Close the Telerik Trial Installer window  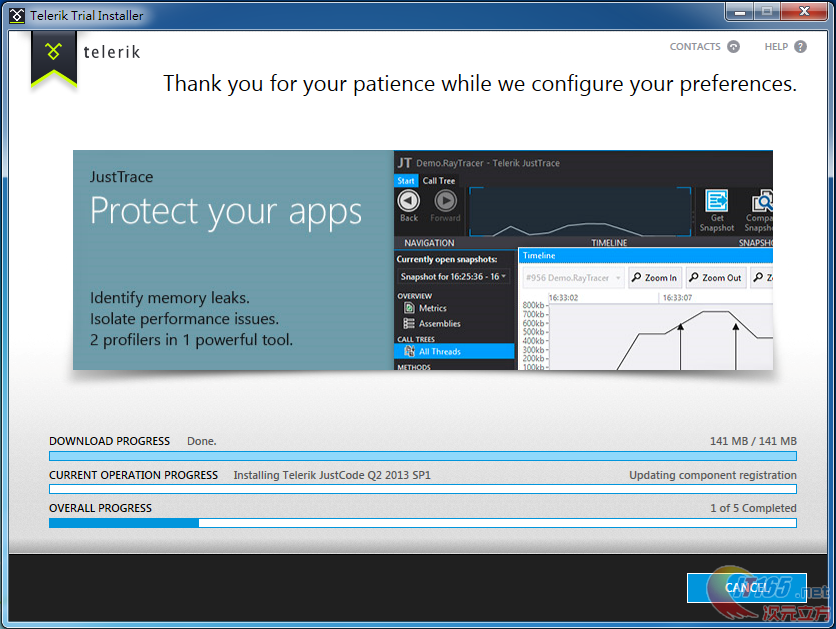(805, 12)
